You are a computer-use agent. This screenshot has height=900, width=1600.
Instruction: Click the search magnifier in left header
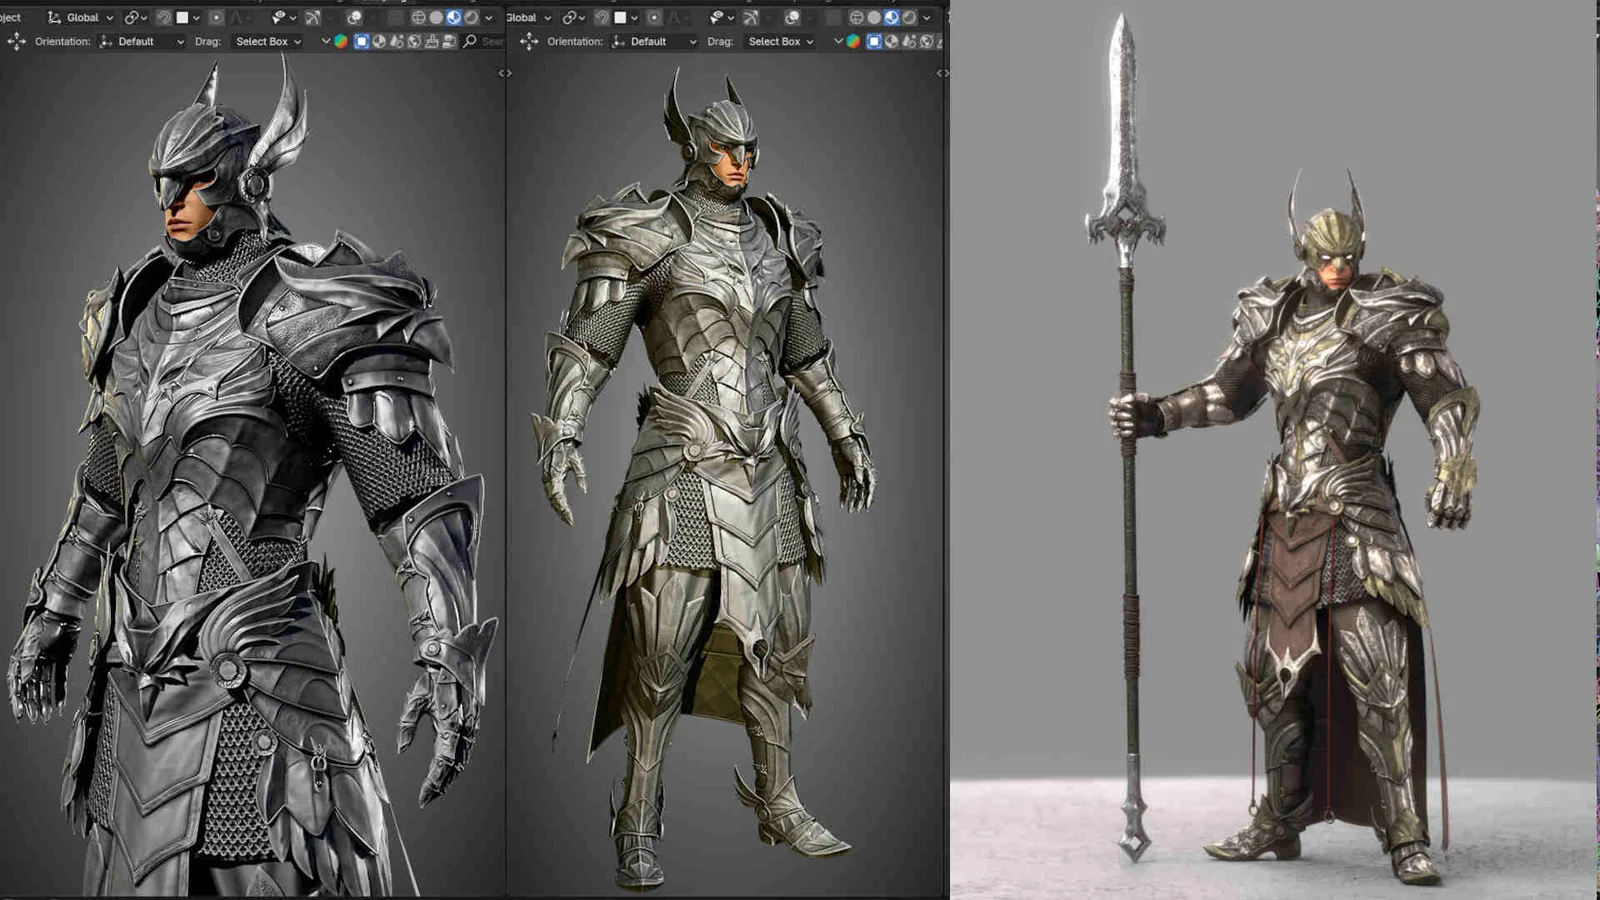coord(469,41)
